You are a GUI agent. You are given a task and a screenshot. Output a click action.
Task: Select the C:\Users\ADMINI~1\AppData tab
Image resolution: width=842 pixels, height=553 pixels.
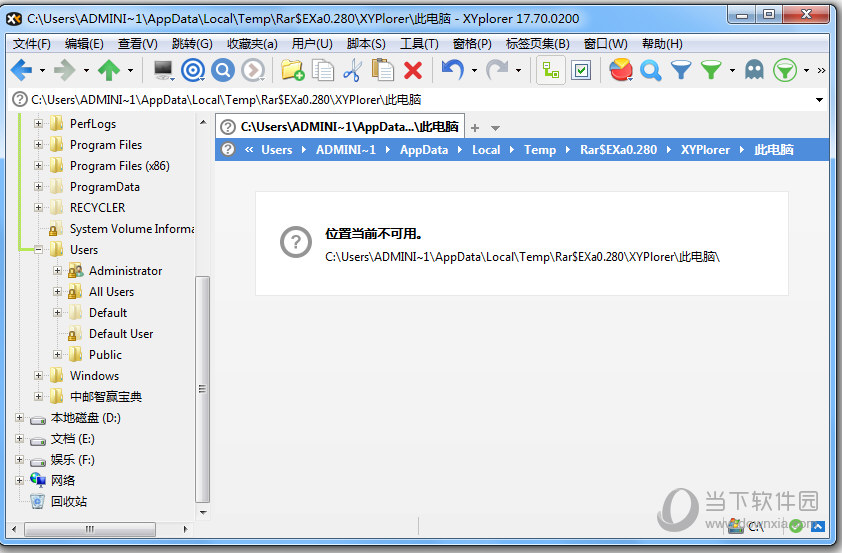340,127
